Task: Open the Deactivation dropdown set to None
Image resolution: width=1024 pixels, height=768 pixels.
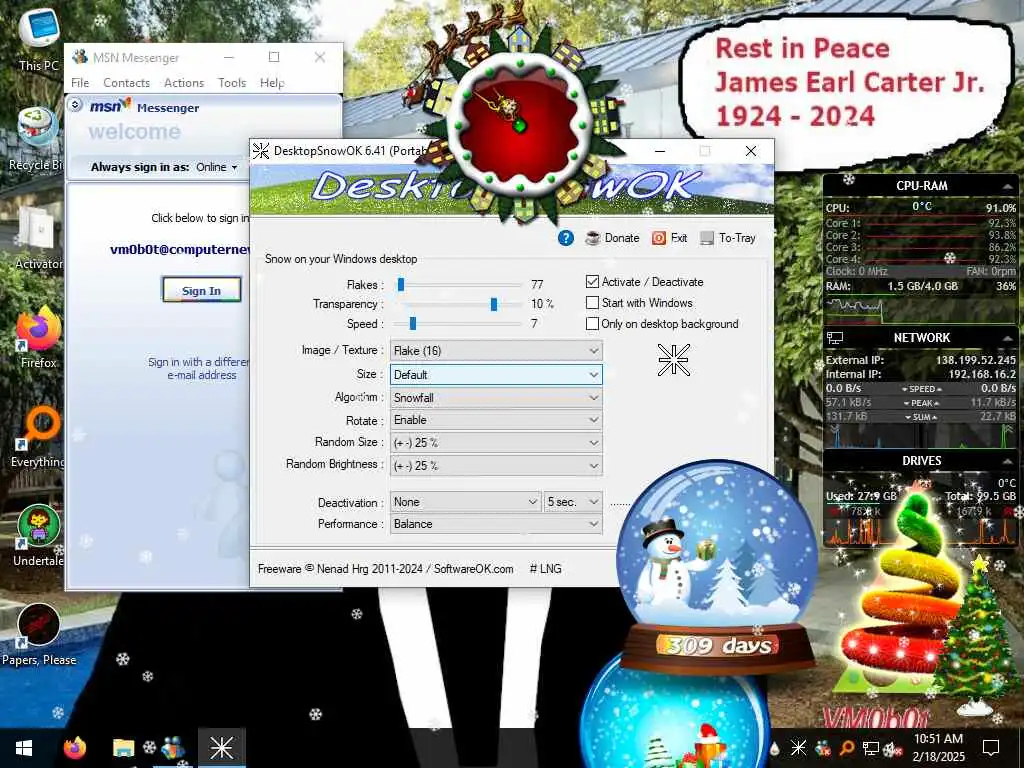Action: [466, 502]
